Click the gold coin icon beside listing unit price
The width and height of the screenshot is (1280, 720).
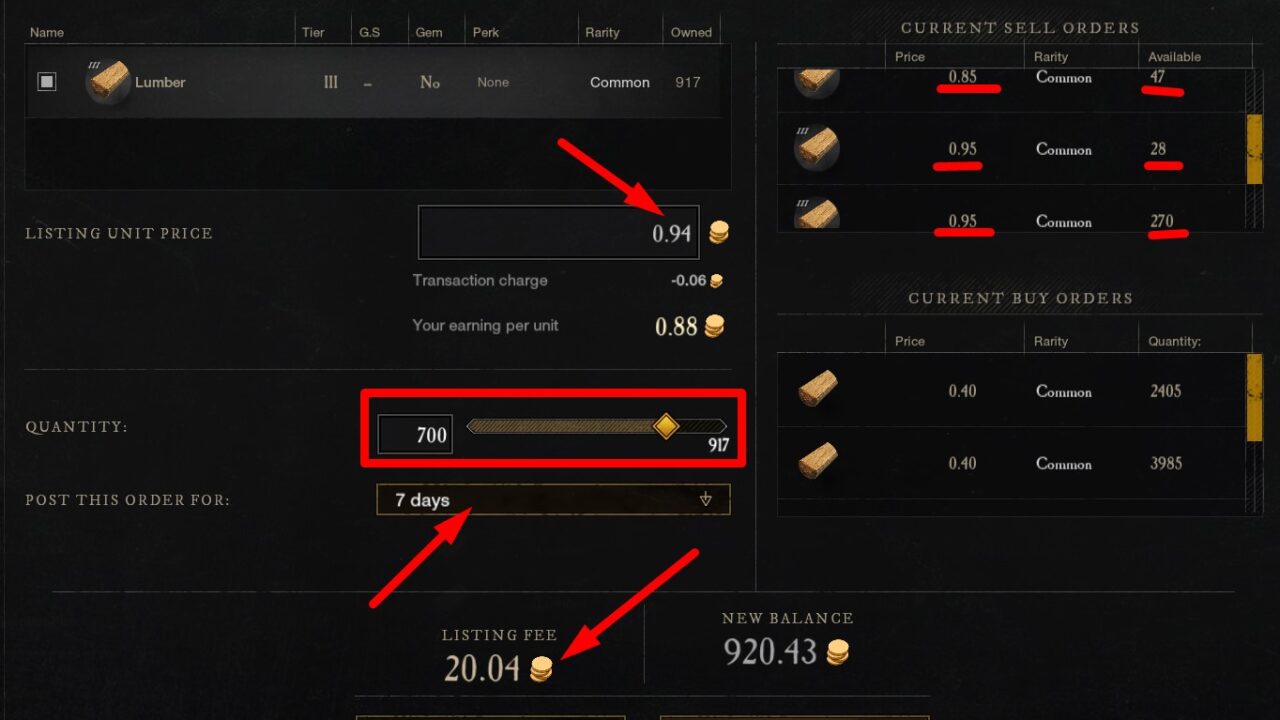pyautogui.click(x=719, y=233)
